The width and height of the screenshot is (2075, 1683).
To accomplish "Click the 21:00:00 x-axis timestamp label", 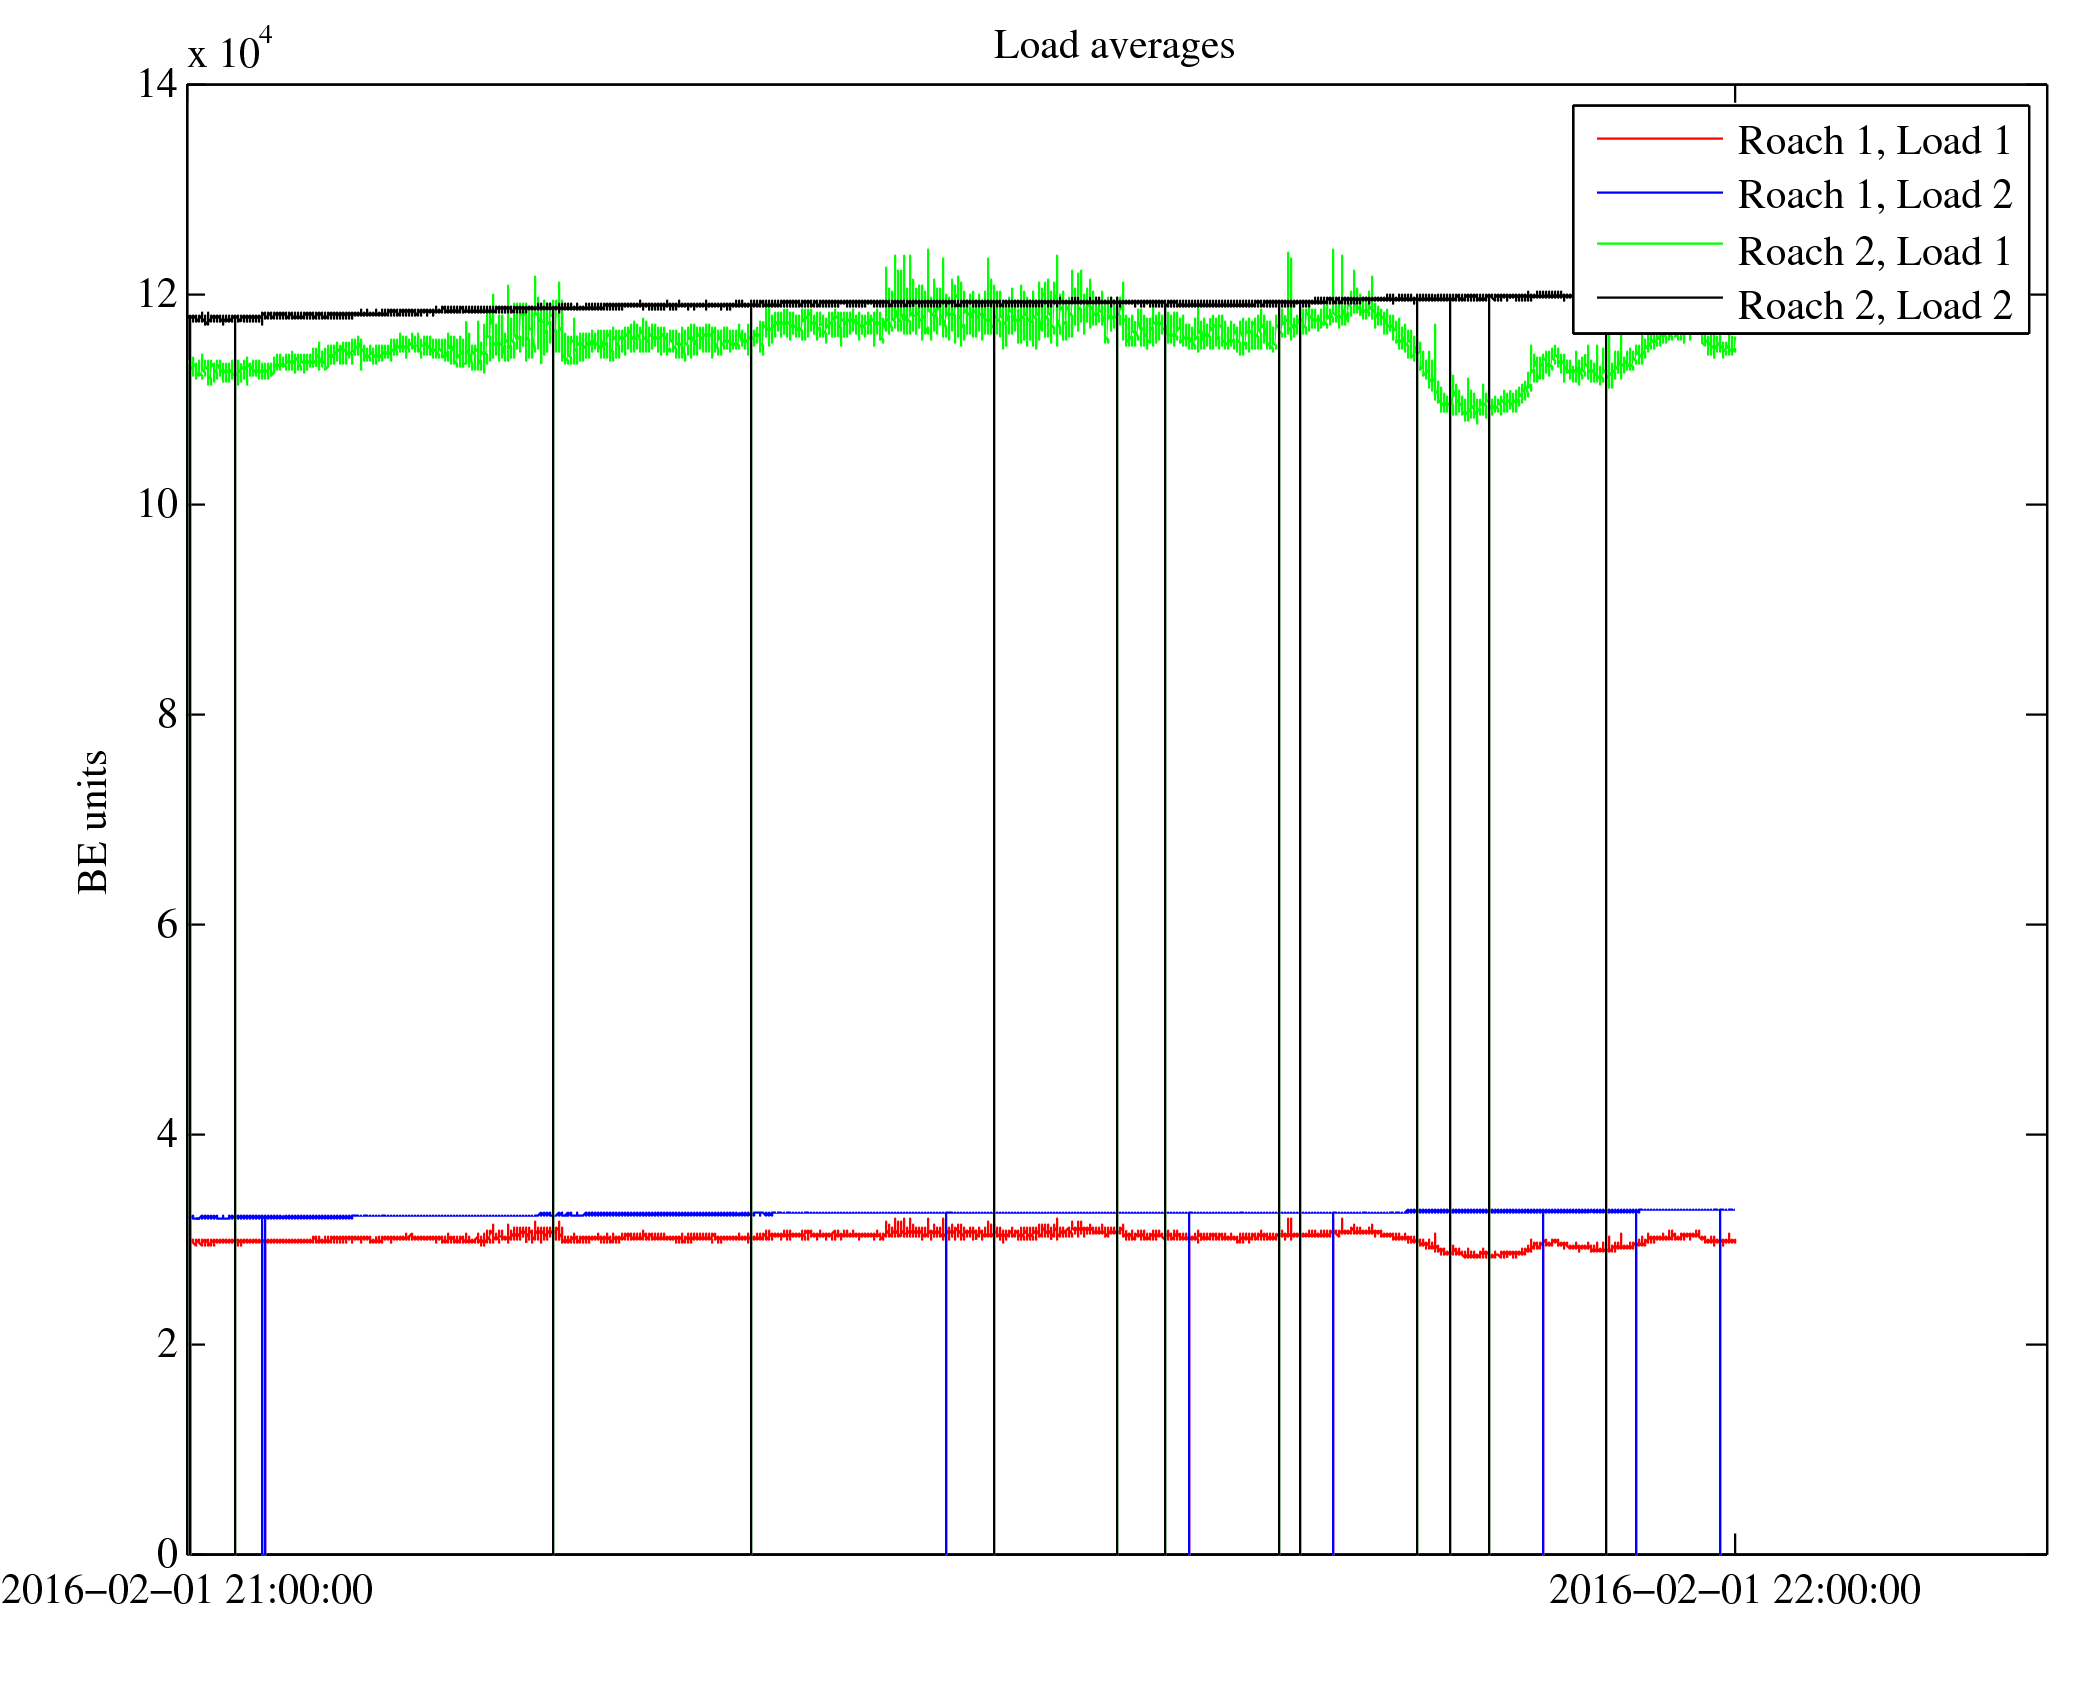I will tap(187, 1590).
